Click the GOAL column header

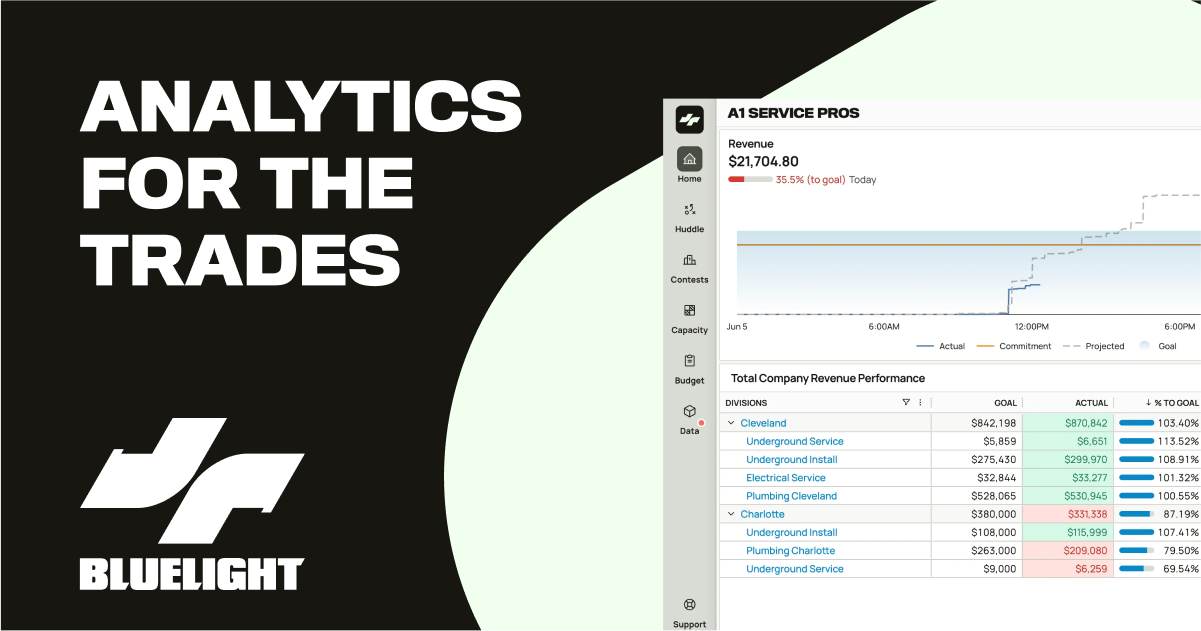(1004, 403)
